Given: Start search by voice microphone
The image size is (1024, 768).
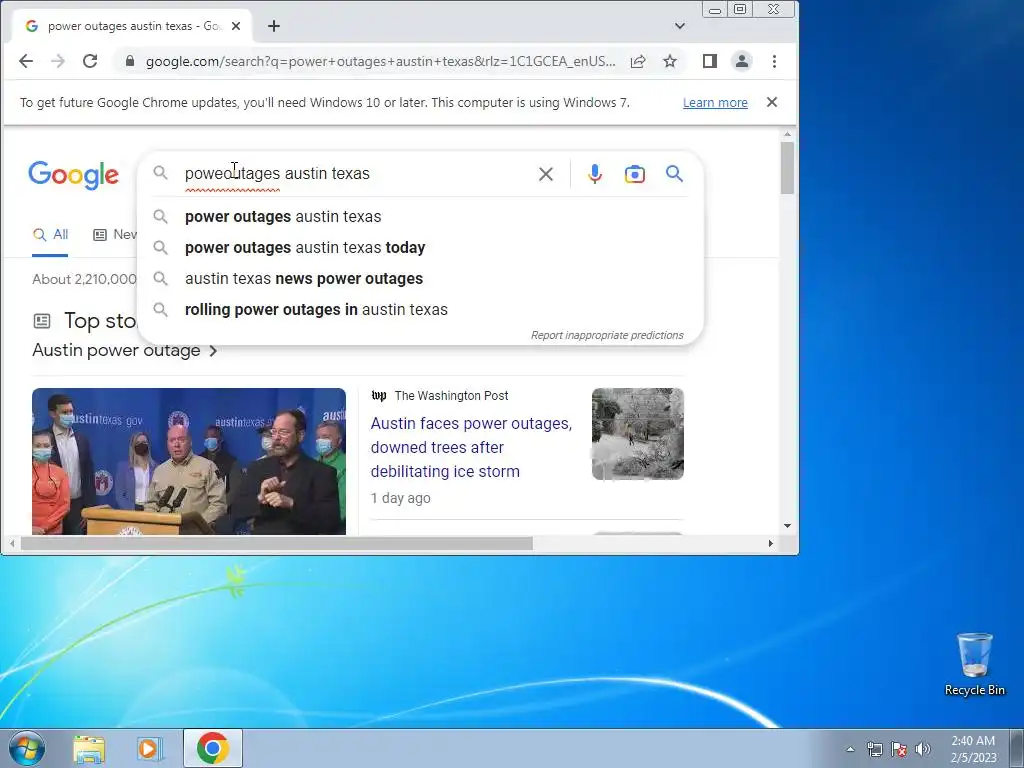Looking at the screenshot, I should [x=594, y=174].
